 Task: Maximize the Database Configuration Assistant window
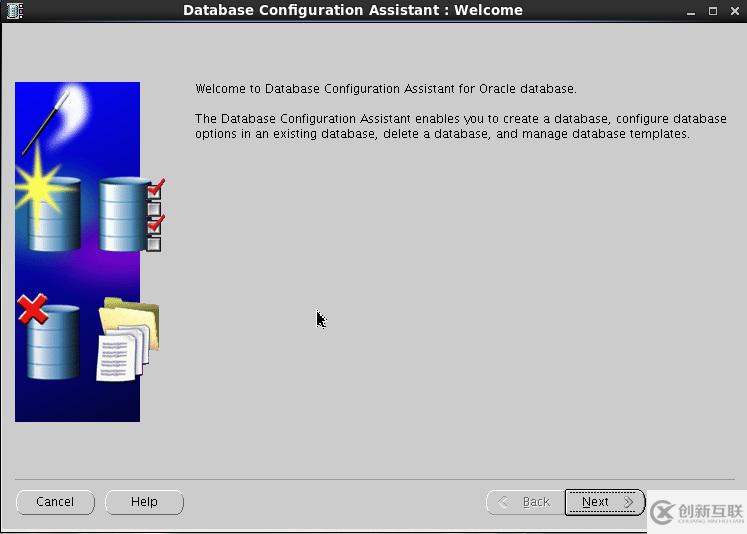[x=712, y=11]
